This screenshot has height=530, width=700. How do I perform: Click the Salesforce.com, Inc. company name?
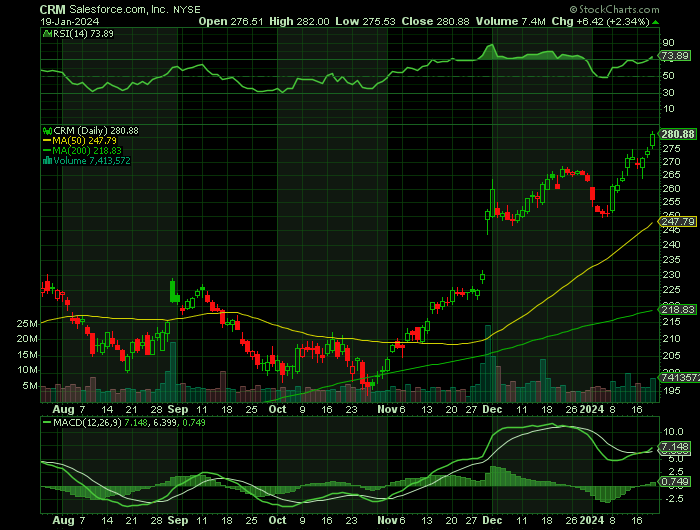click(x=119, y=9)
